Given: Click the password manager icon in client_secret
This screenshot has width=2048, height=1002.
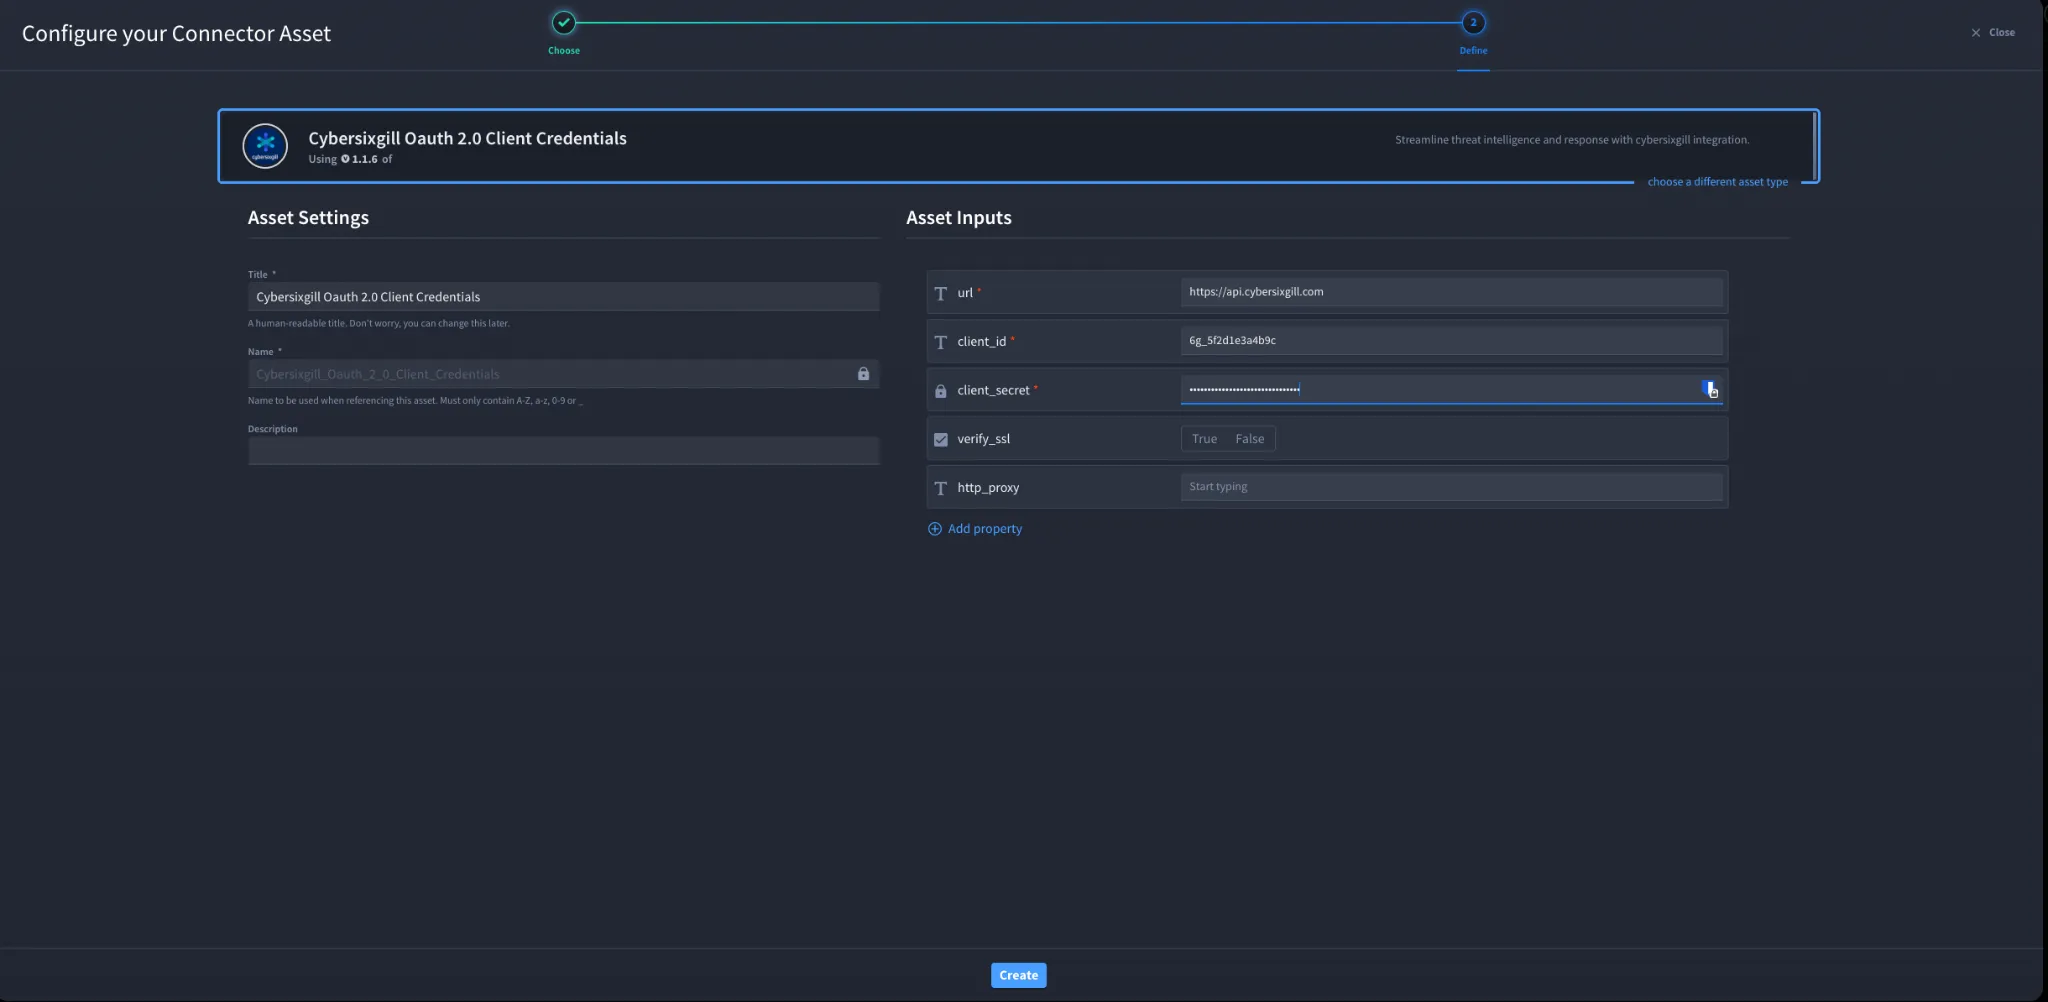Looking at the screenshot, I should click(x=1710, y=389).
